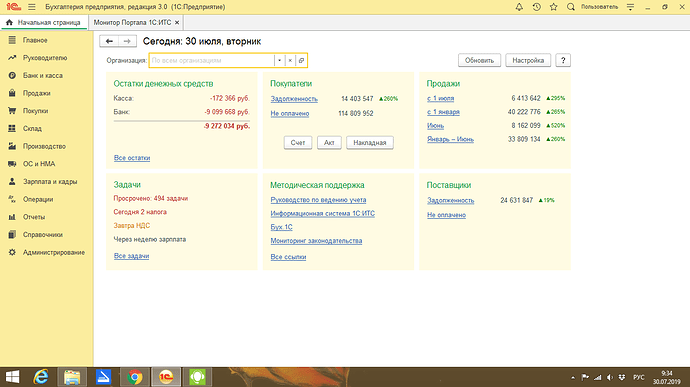Open the Справочники section
The image size is (690, 387).
click(43, 235)
